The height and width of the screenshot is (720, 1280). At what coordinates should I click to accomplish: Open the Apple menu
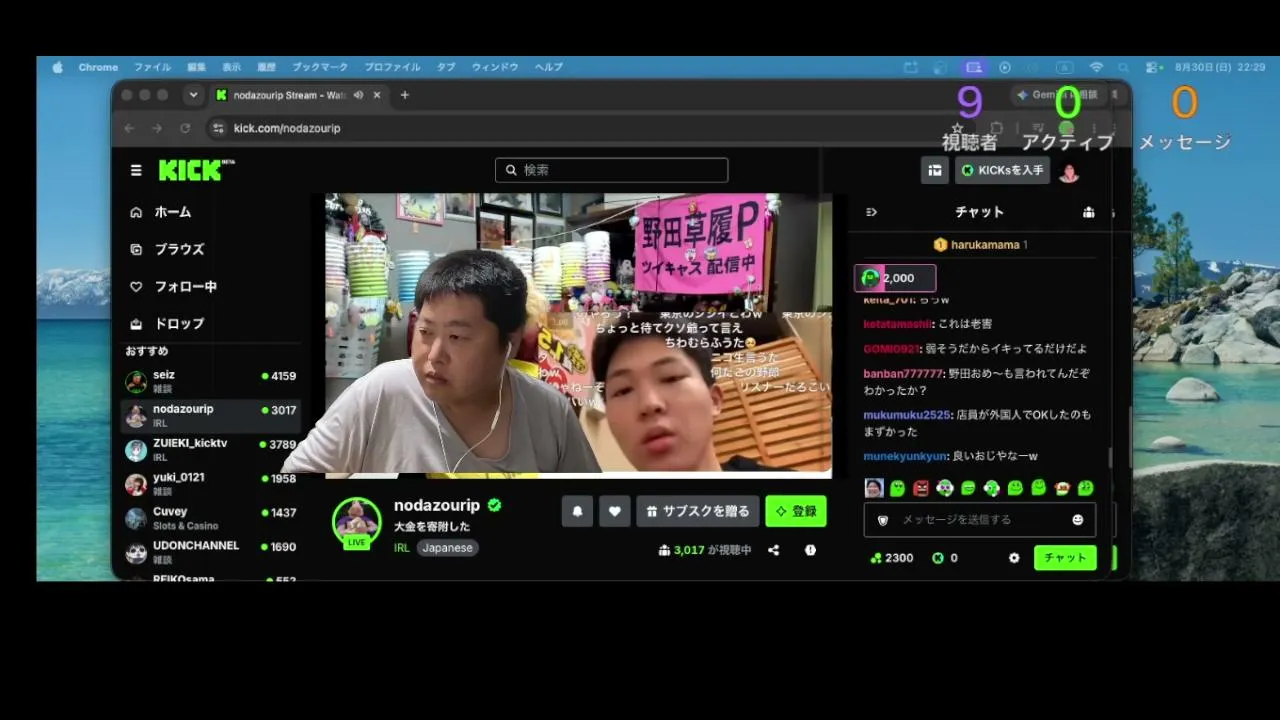tap(57, 67)
